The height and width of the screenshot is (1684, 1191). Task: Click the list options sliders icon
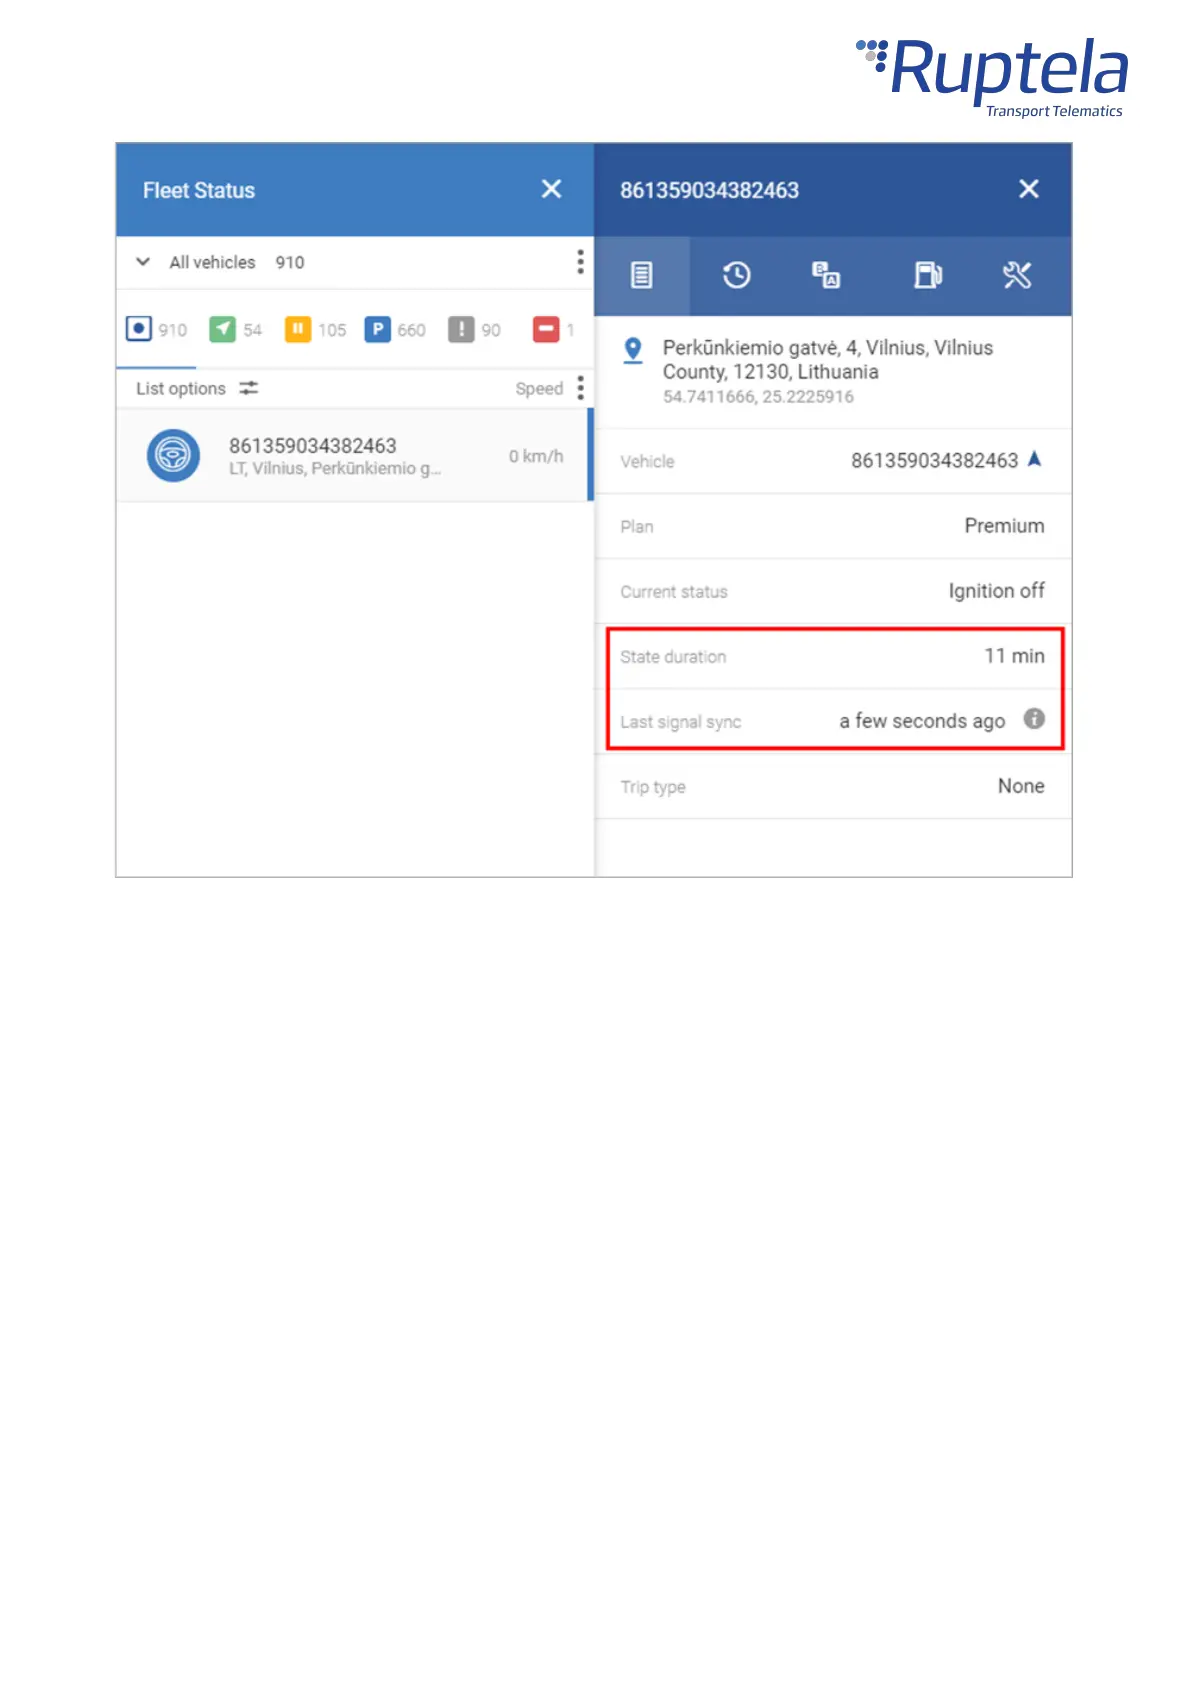249,388
